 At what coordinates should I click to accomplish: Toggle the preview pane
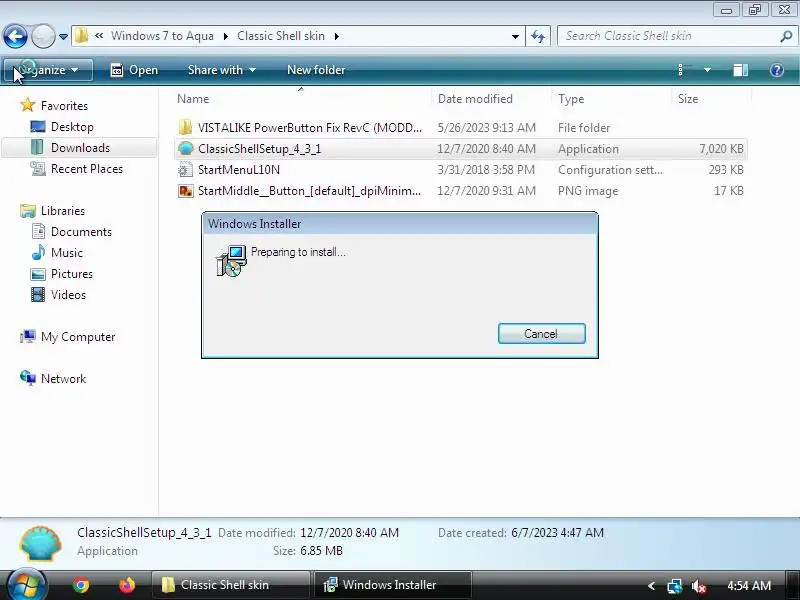(740, 70)
